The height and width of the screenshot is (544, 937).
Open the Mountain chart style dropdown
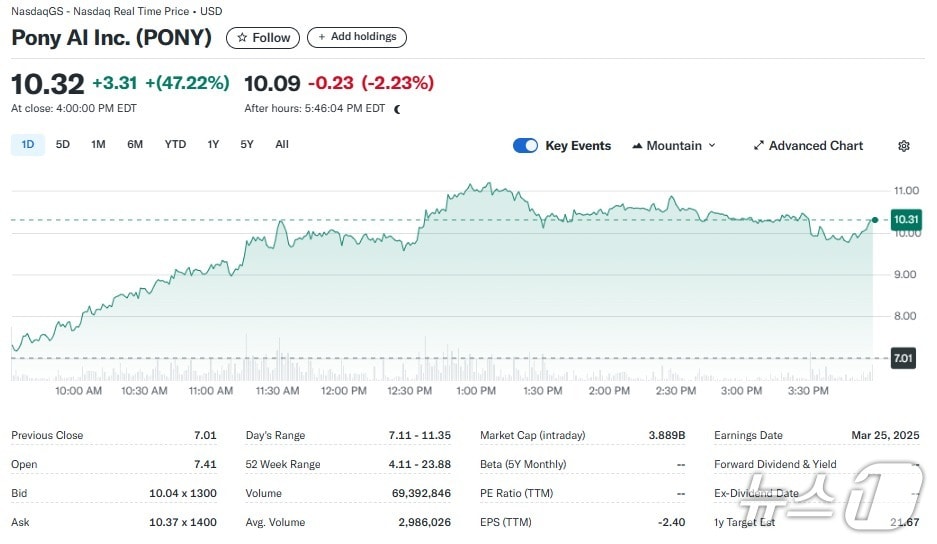(x=673, y=146)
